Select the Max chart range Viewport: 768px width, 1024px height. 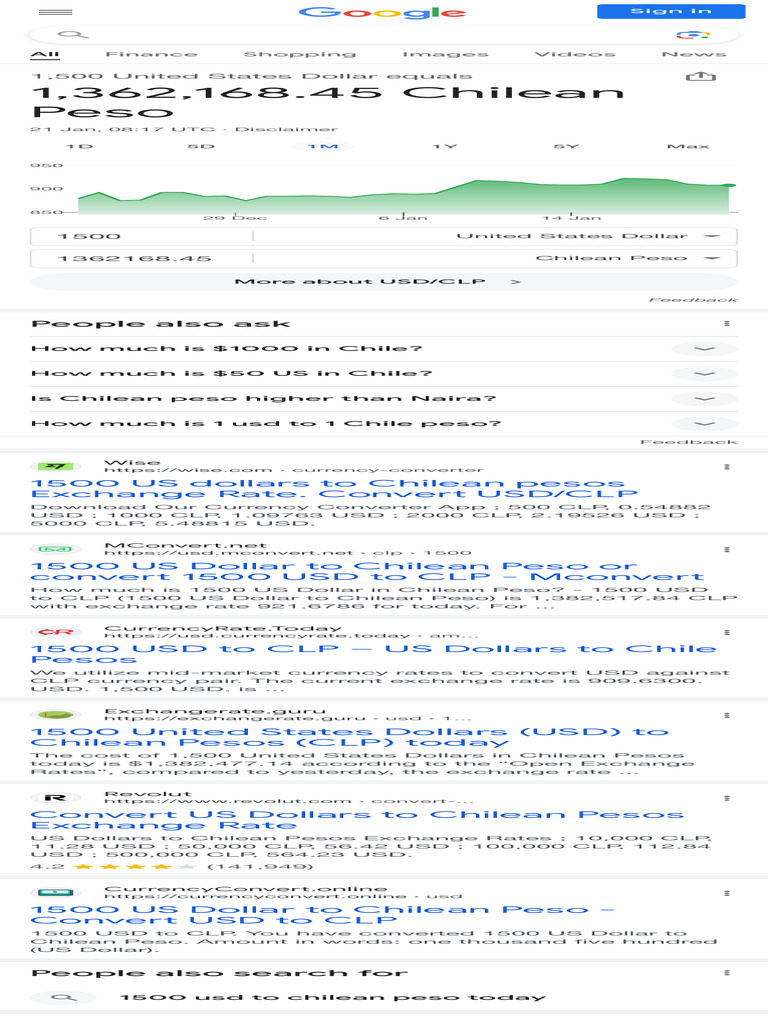click(688, 146)
